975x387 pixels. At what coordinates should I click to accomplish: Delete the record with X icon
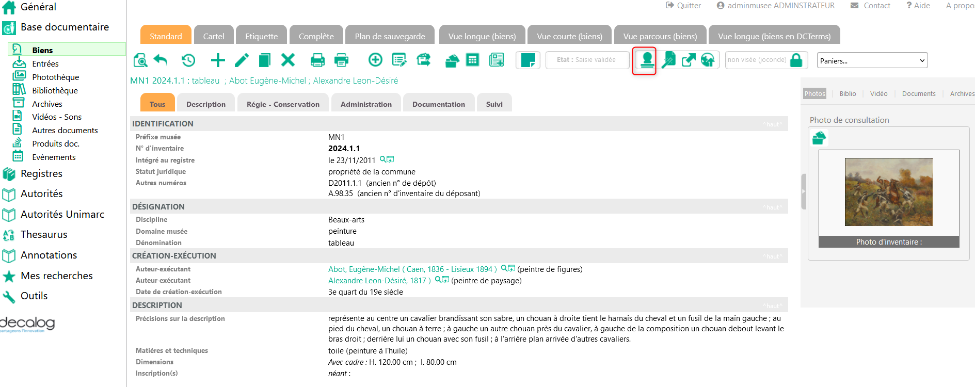pyautogui.click(x=287, y=60)
